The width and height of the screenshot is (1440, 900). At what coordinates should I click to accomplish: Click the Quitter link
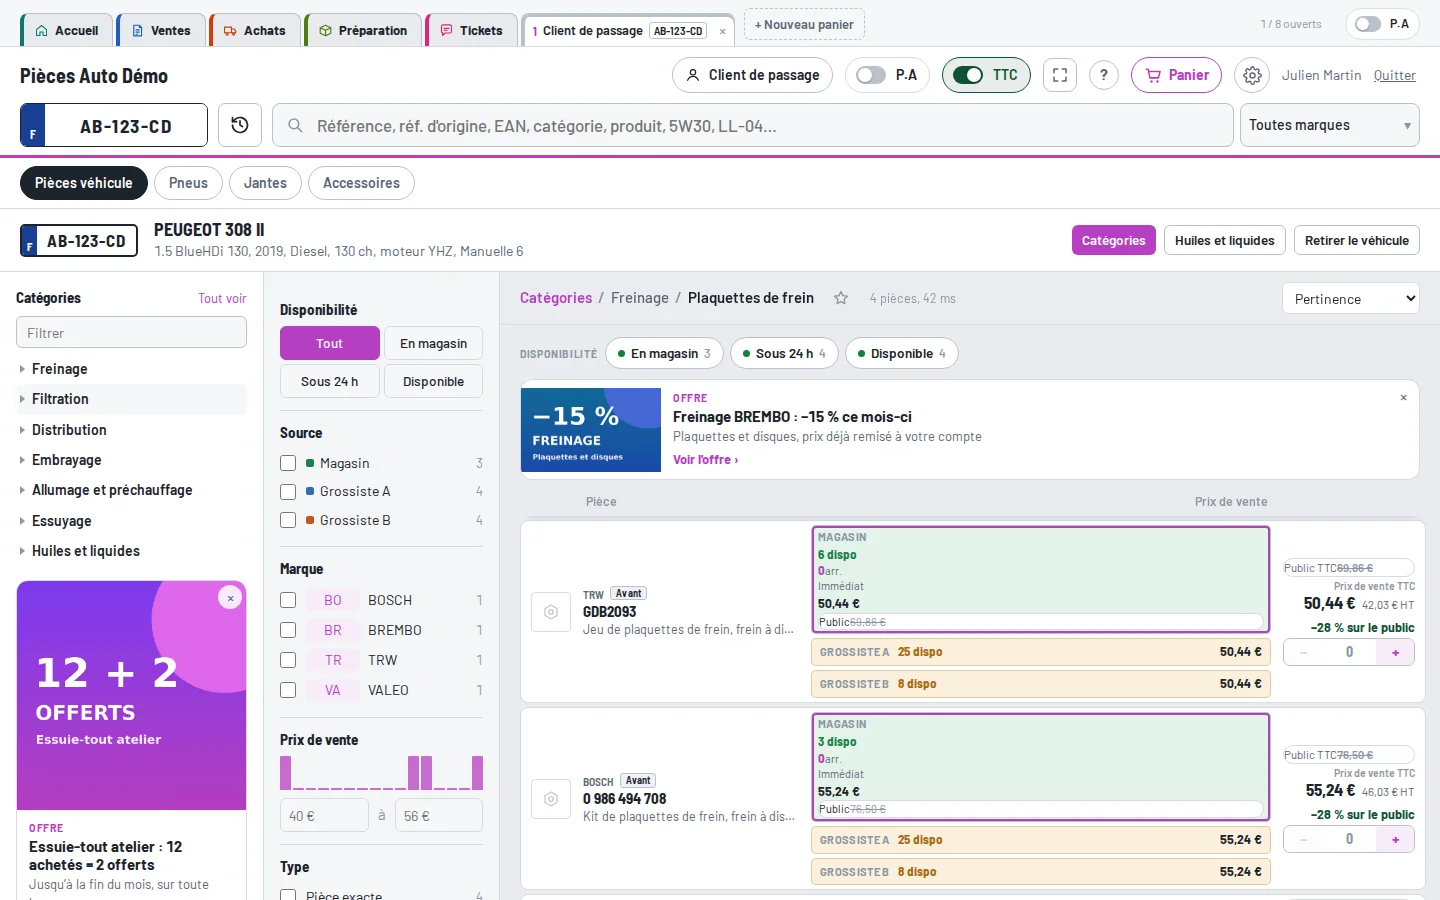pos(1394,75)
